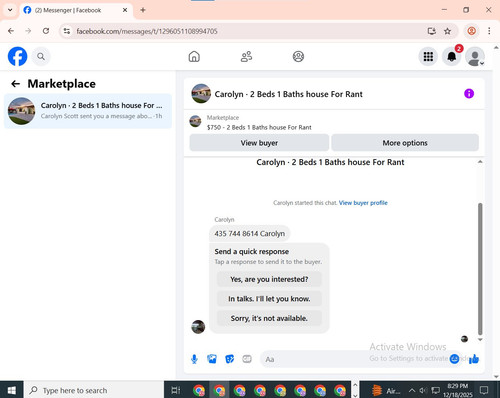The width and height of the screenshot is (500, 398).
Task: Open the Menu grid icon
Action: pyautogui.click(x=428, y=57)
